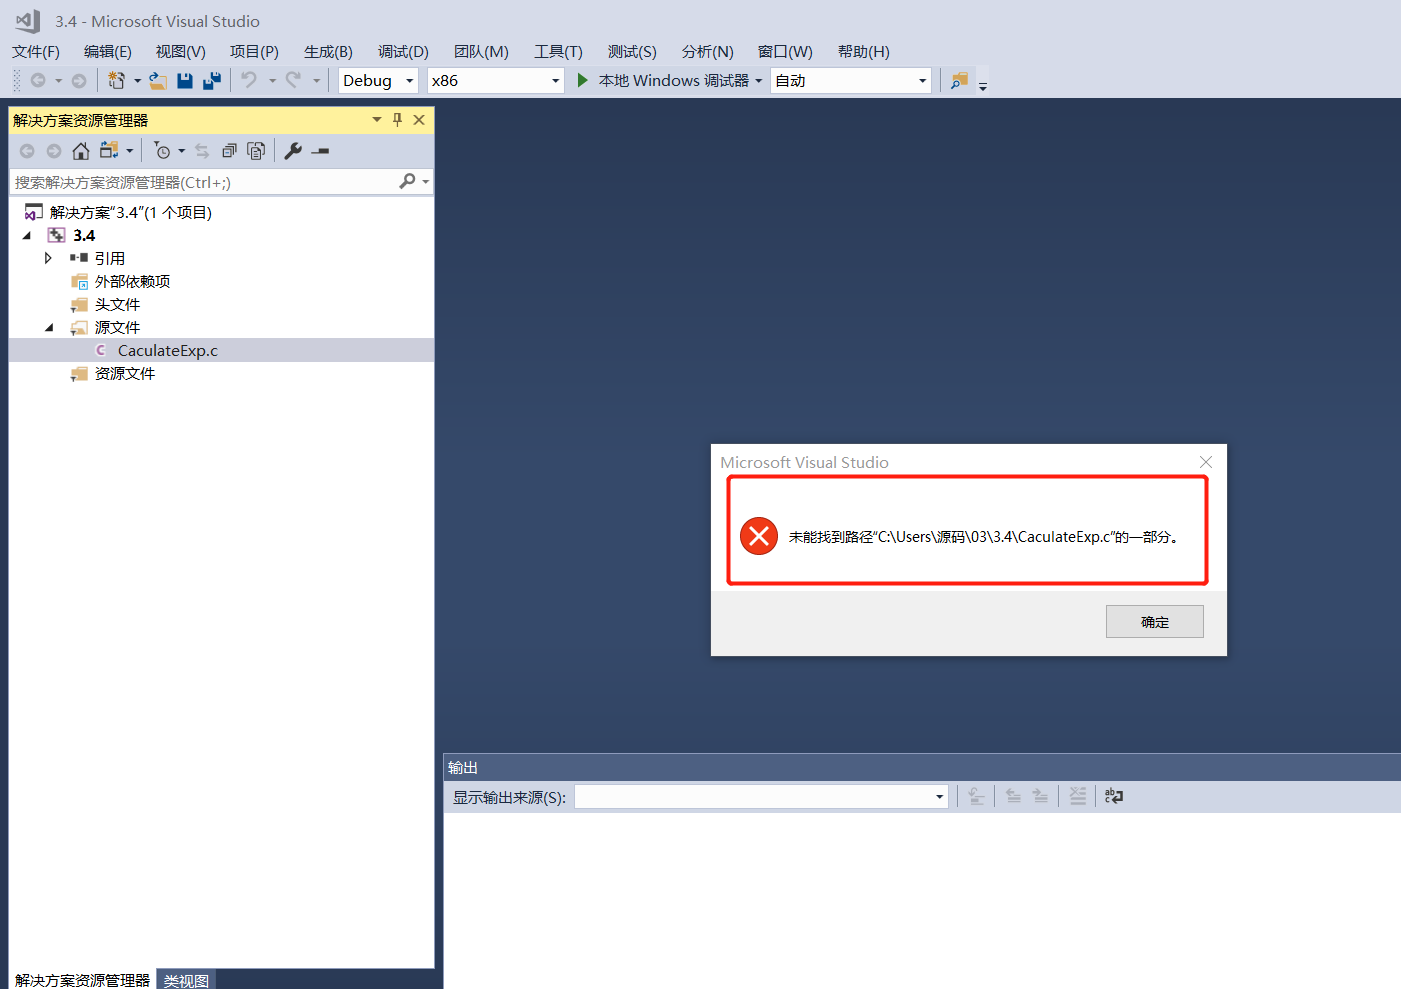The width and height of the screenshot is (1401, 989).
Task: Click the New Project toolbar icon
Action: click(117, 81)
